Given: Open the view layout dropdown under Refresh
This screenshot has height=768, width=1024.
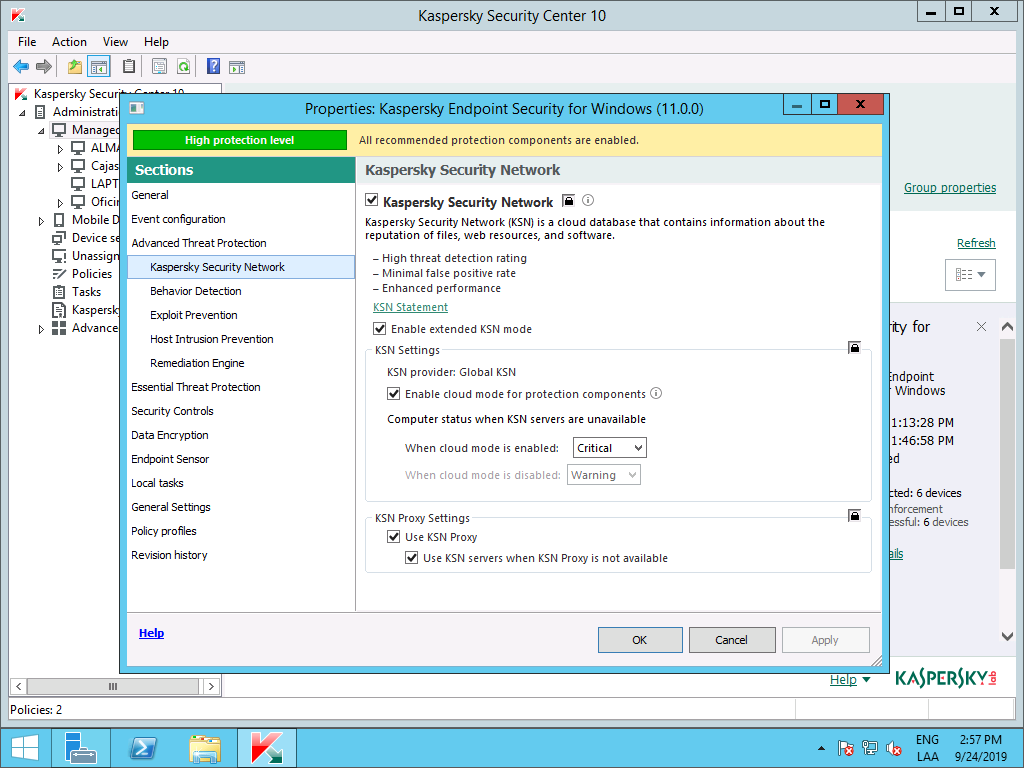Looking at the screenshot, I should [970, 274].
